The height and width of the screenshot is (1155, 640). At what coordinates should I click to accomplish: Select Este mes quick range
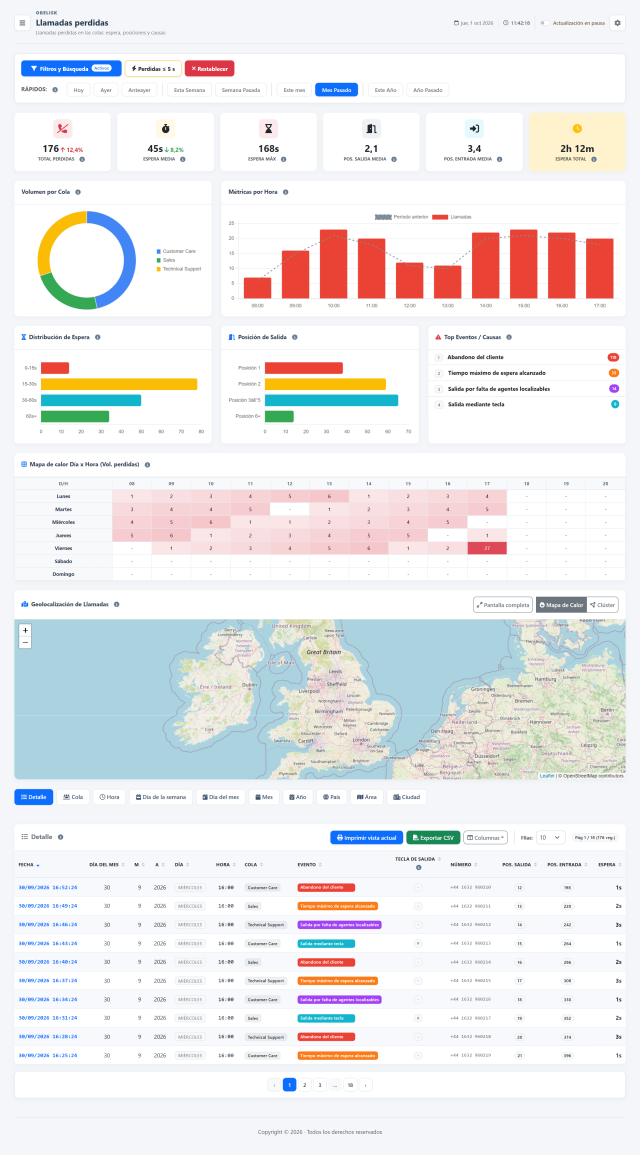[295, 90]
